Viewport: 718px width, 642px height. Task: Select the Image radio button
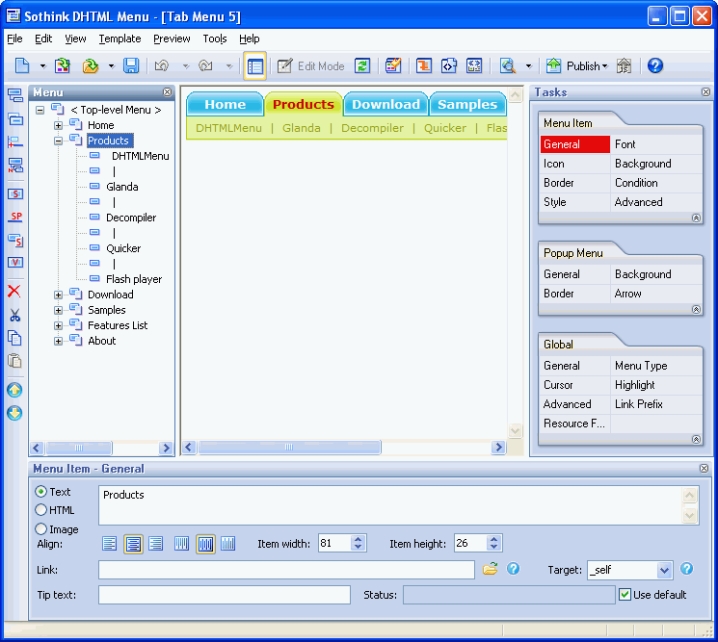41,529
